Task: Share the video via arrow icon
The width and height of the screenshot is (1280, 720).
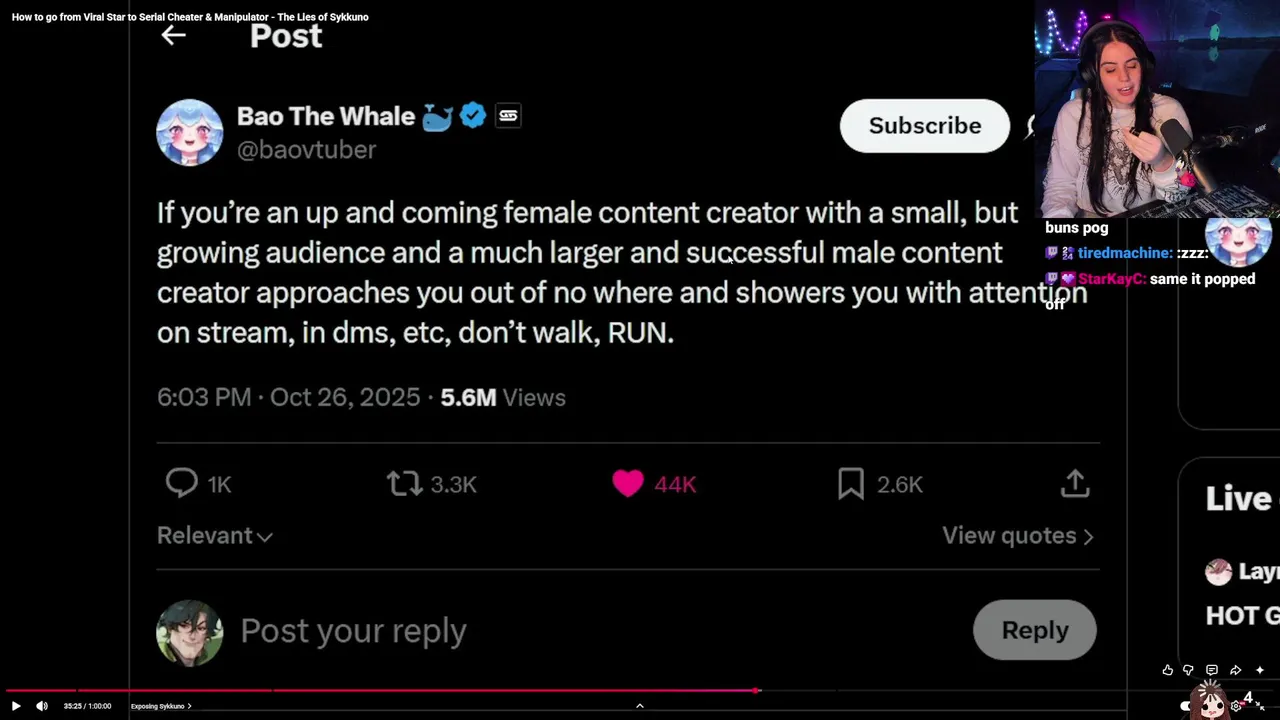Action: [x=1236, y=670]
